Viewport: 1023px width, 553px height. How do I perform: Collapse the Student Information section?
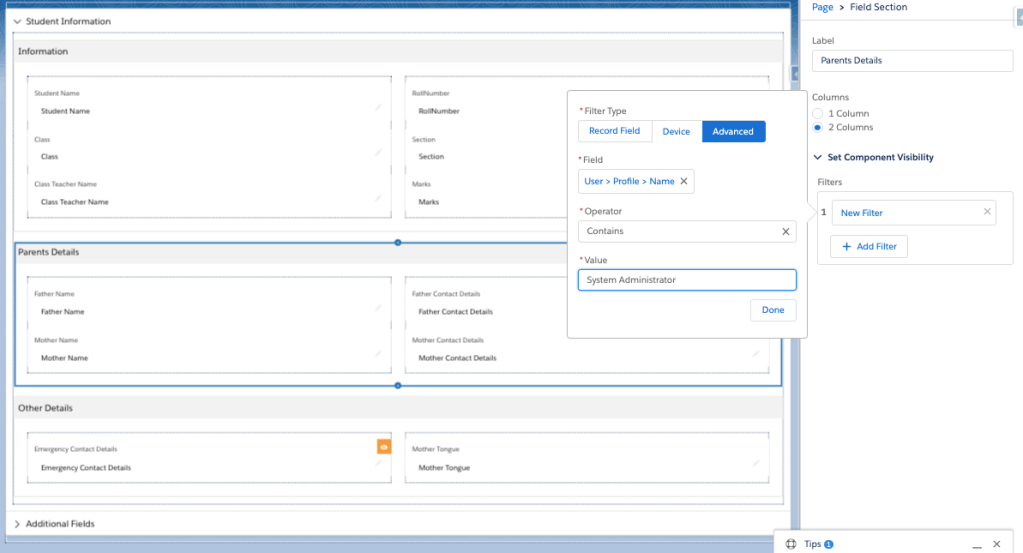tap(17, 21)
